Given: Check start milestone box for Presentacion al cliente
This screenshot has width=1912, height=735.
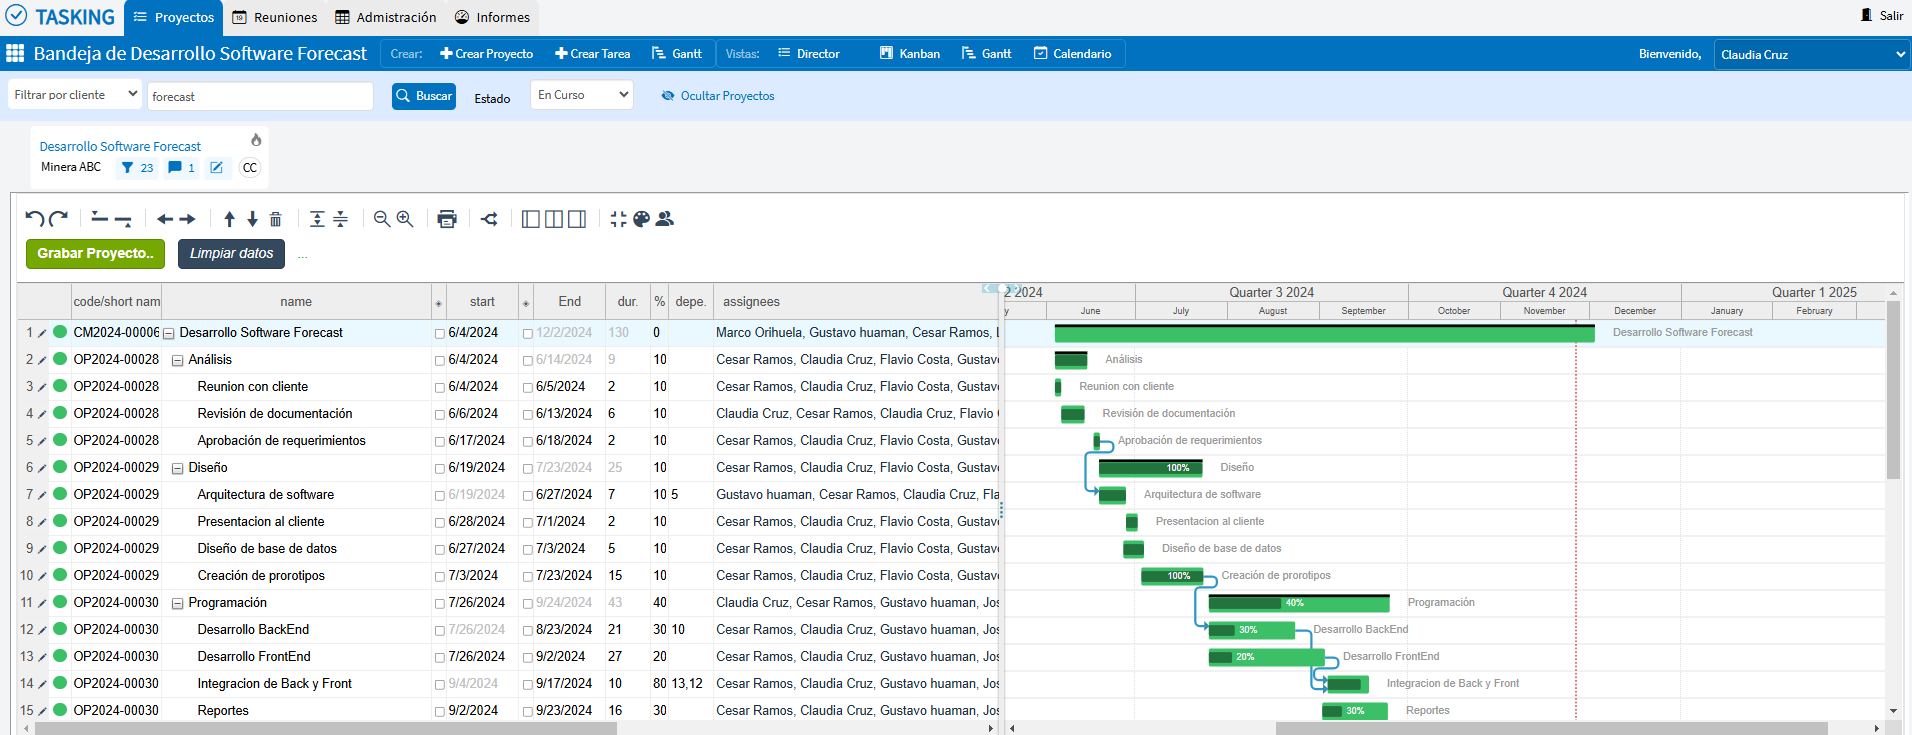Looking at the screenshot, I should [440, 523].
